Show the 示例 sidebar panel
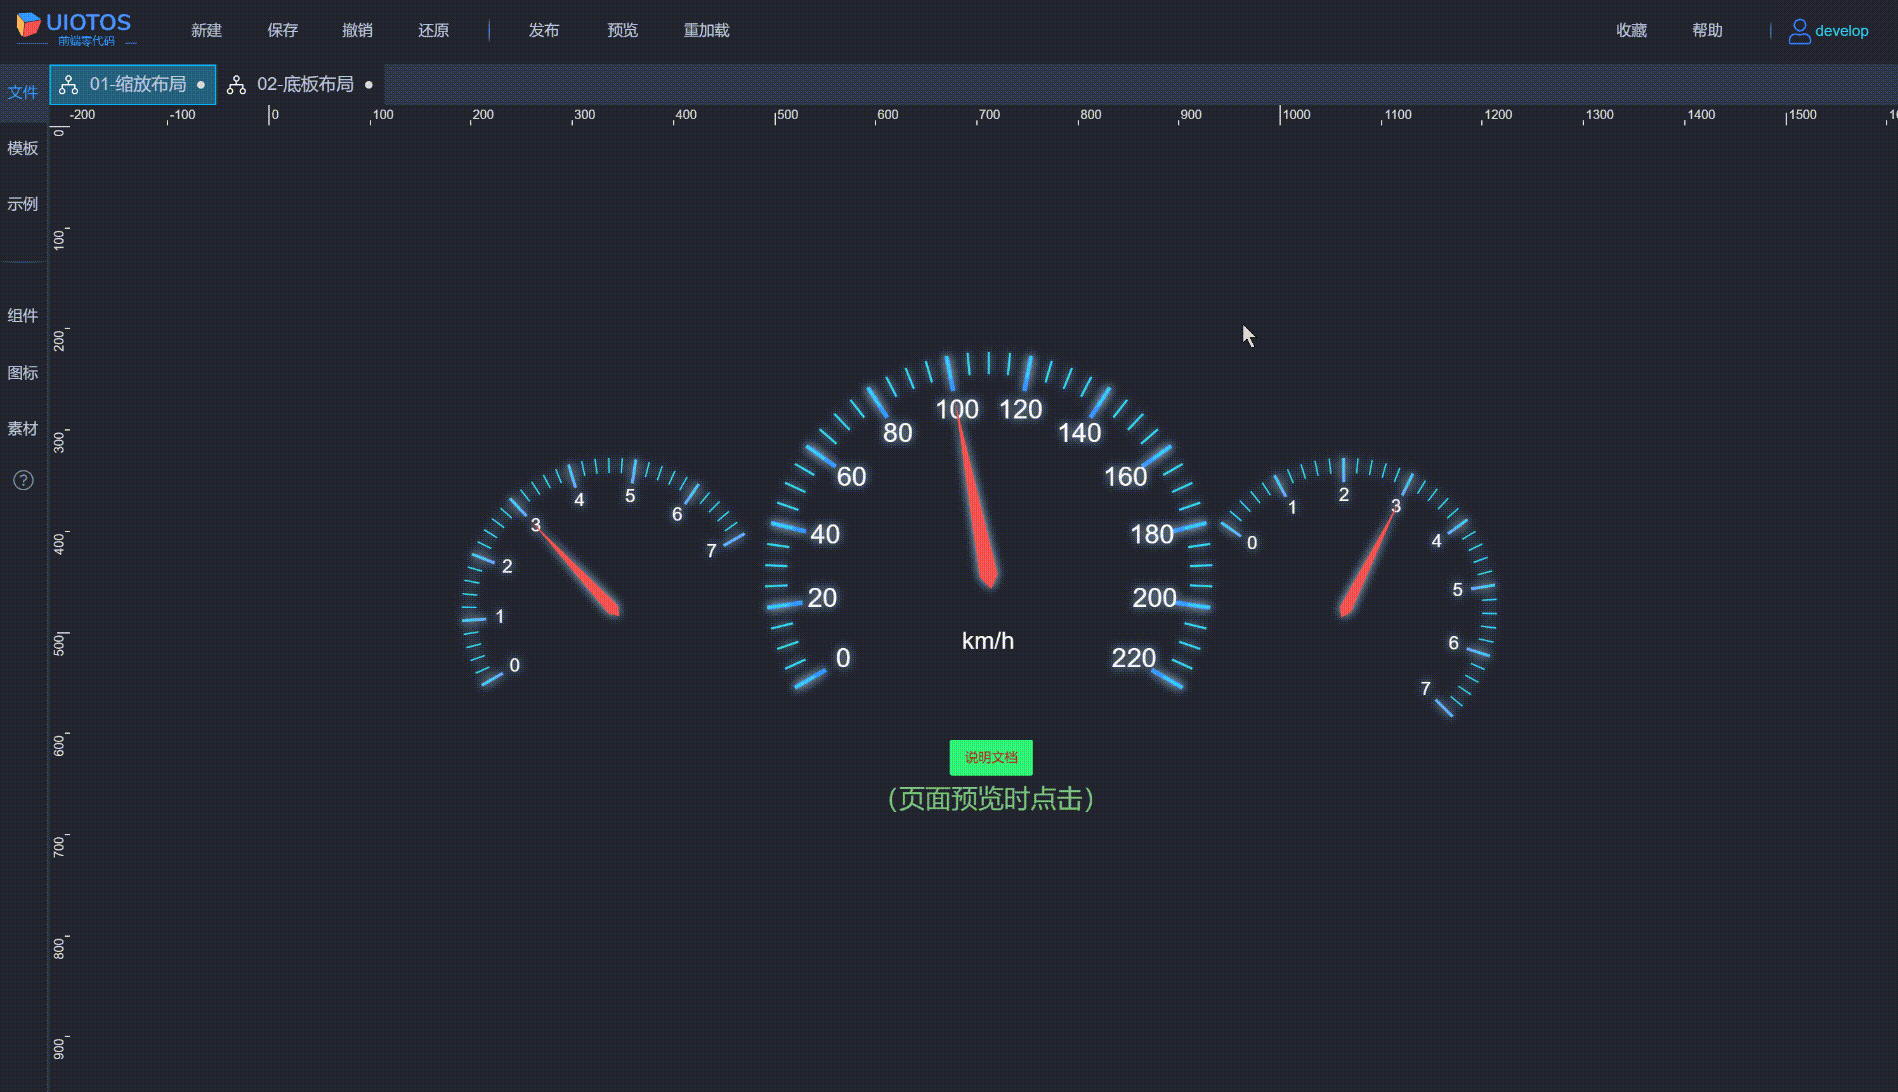Image resolution: width=1898 pixels, height=1092 pixels. coord(23,204)
